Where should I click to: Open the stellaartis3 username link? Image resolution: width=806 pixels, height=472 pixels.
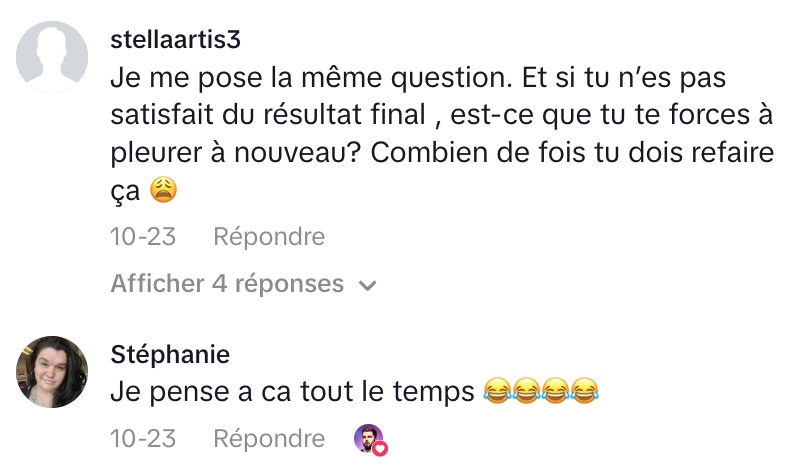177,40
